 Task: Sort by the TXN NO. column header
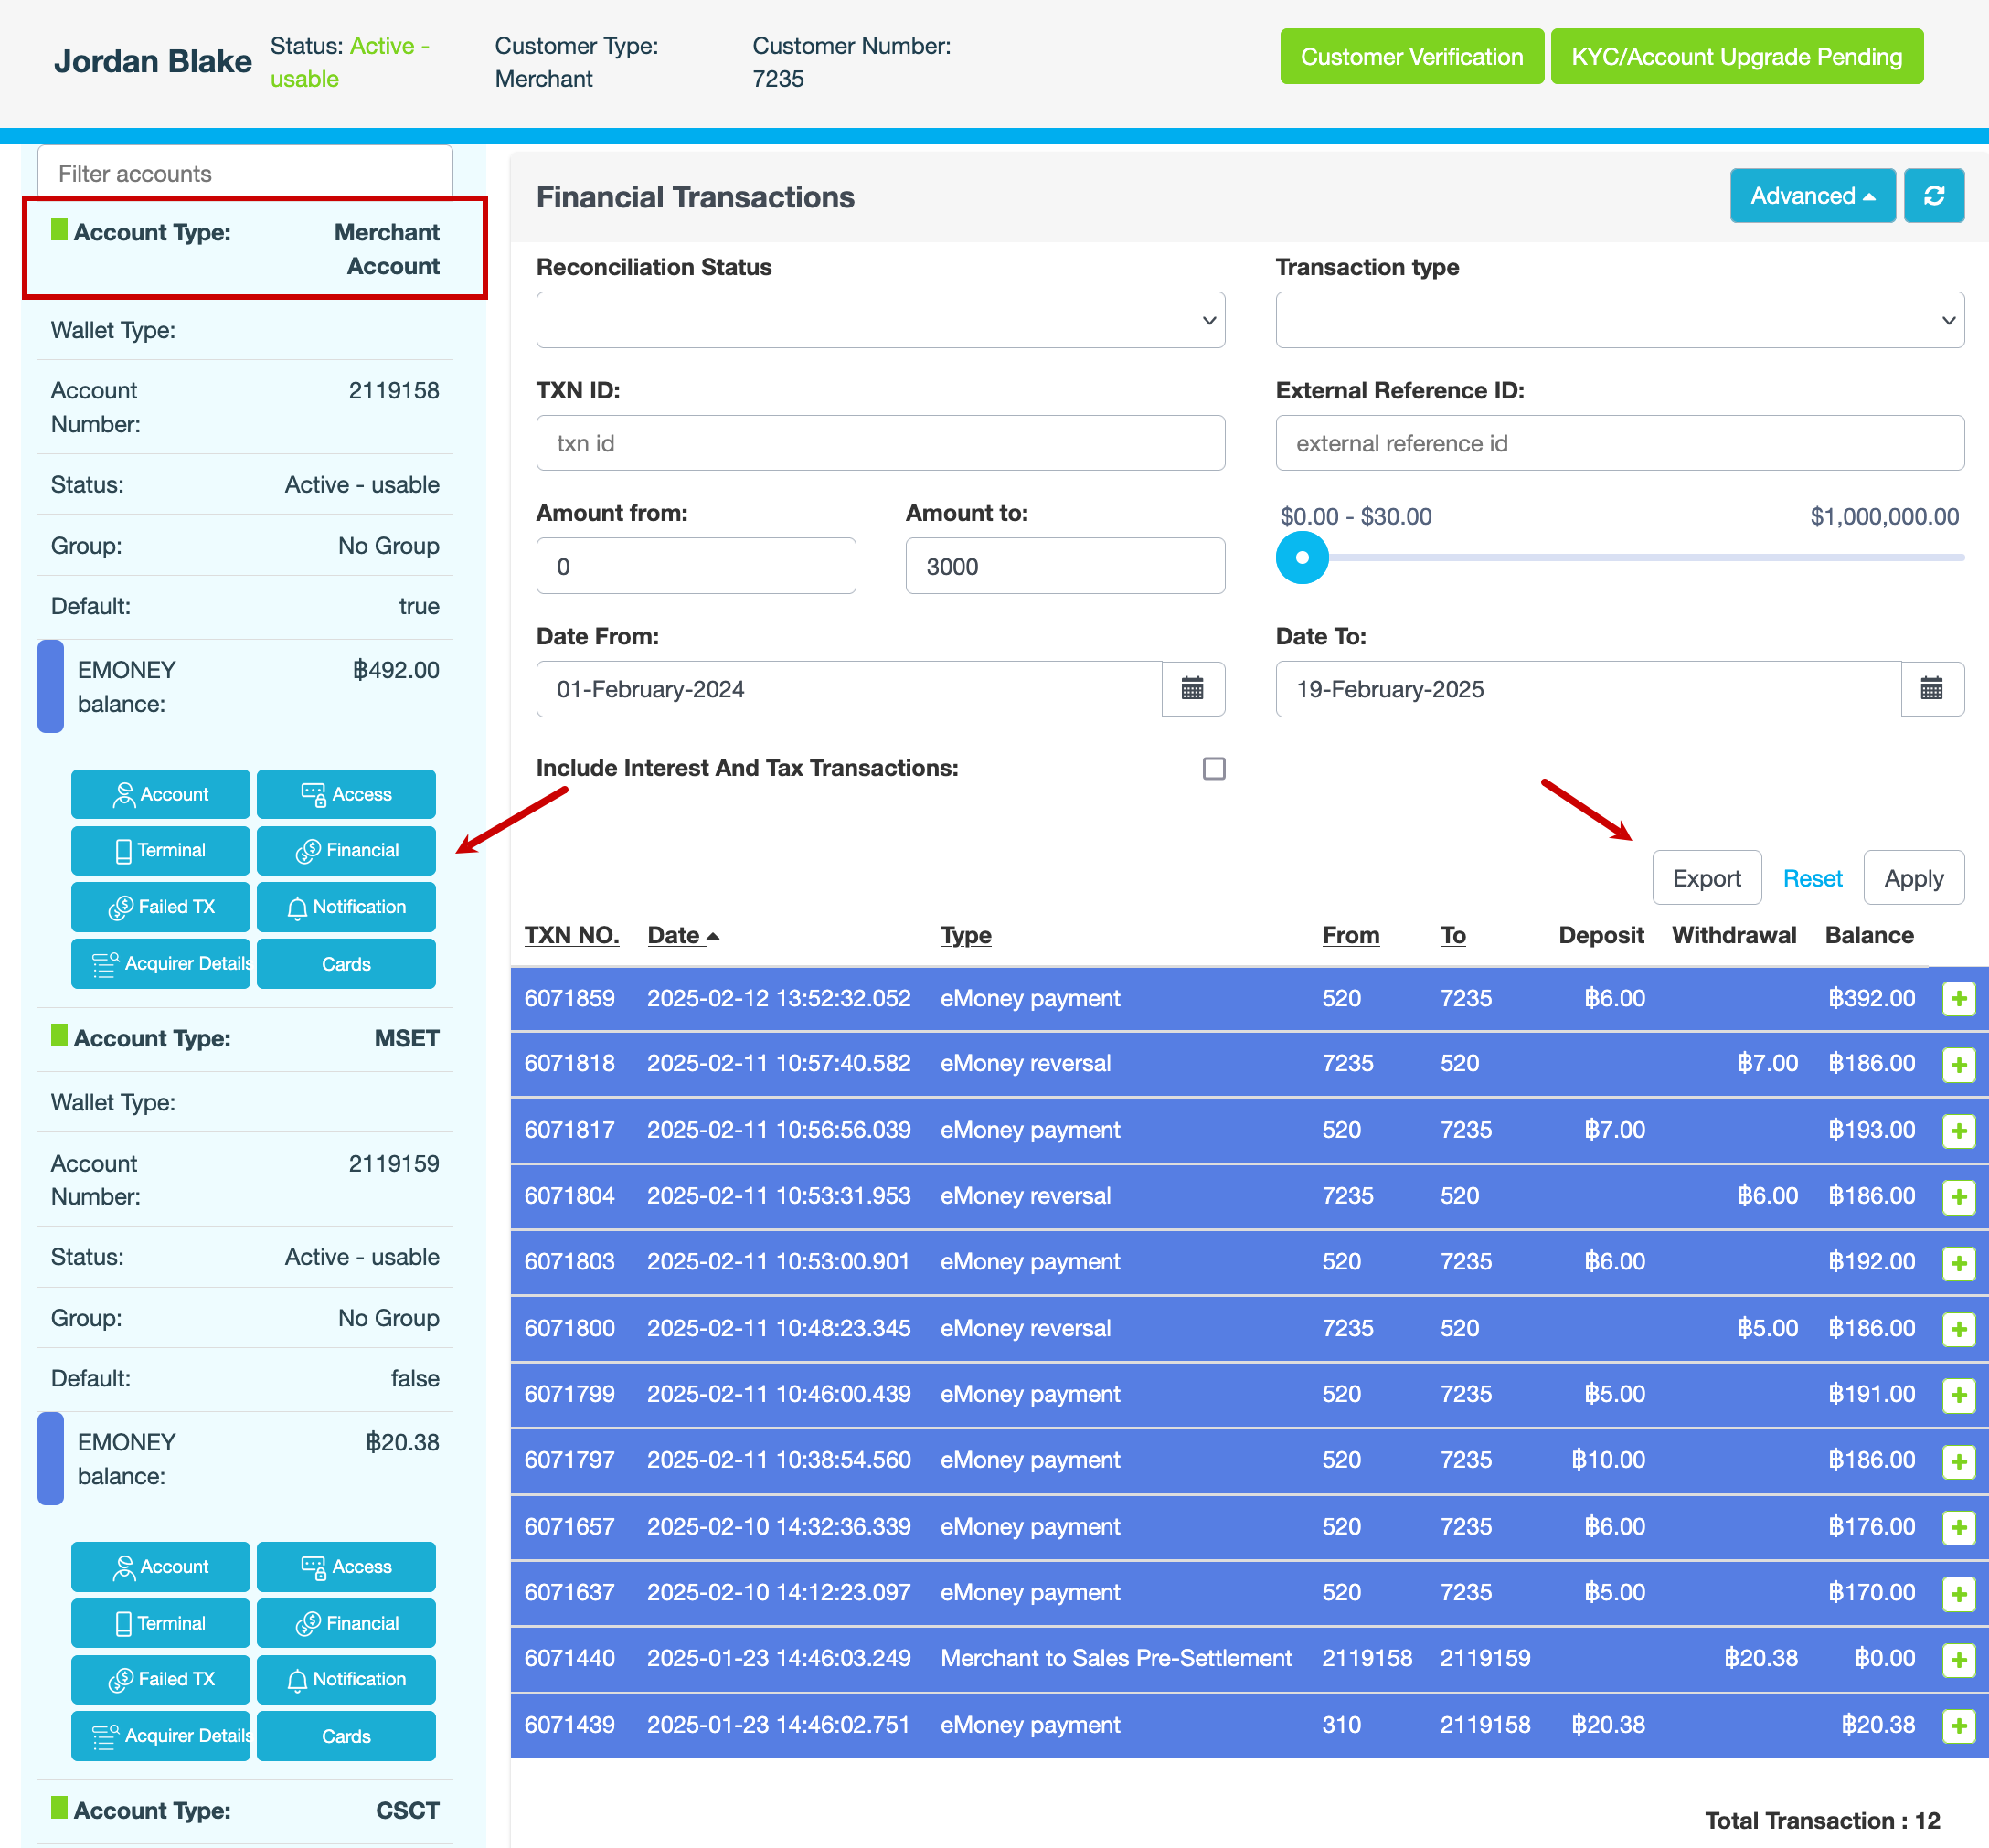coord(571,935)
